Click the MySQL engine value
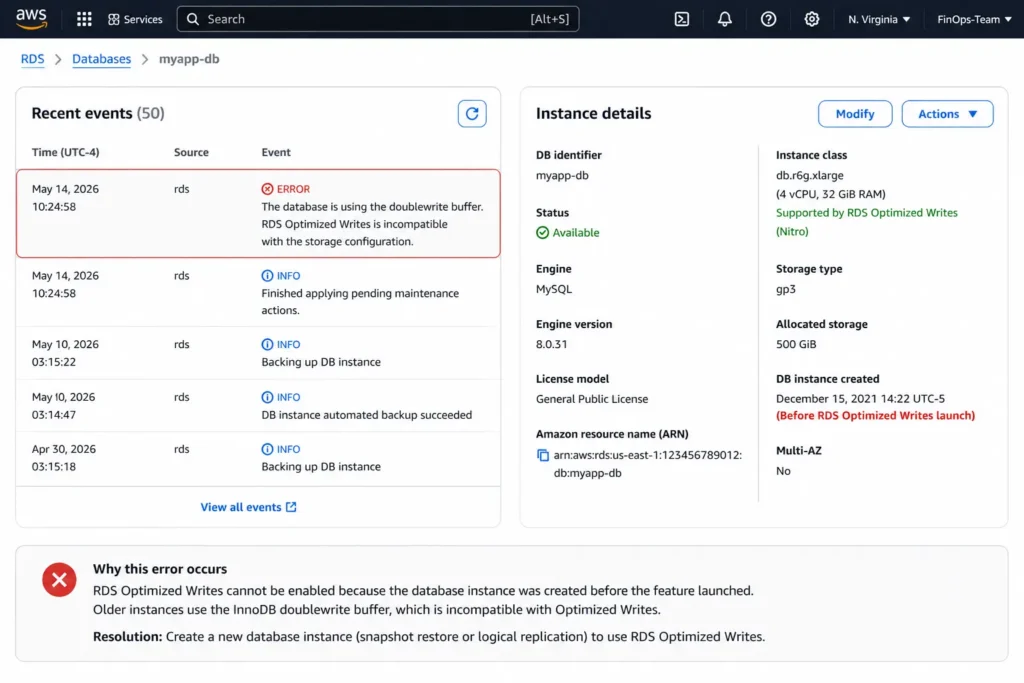This screenshot has height=683, width=1024. pos(554,289)
